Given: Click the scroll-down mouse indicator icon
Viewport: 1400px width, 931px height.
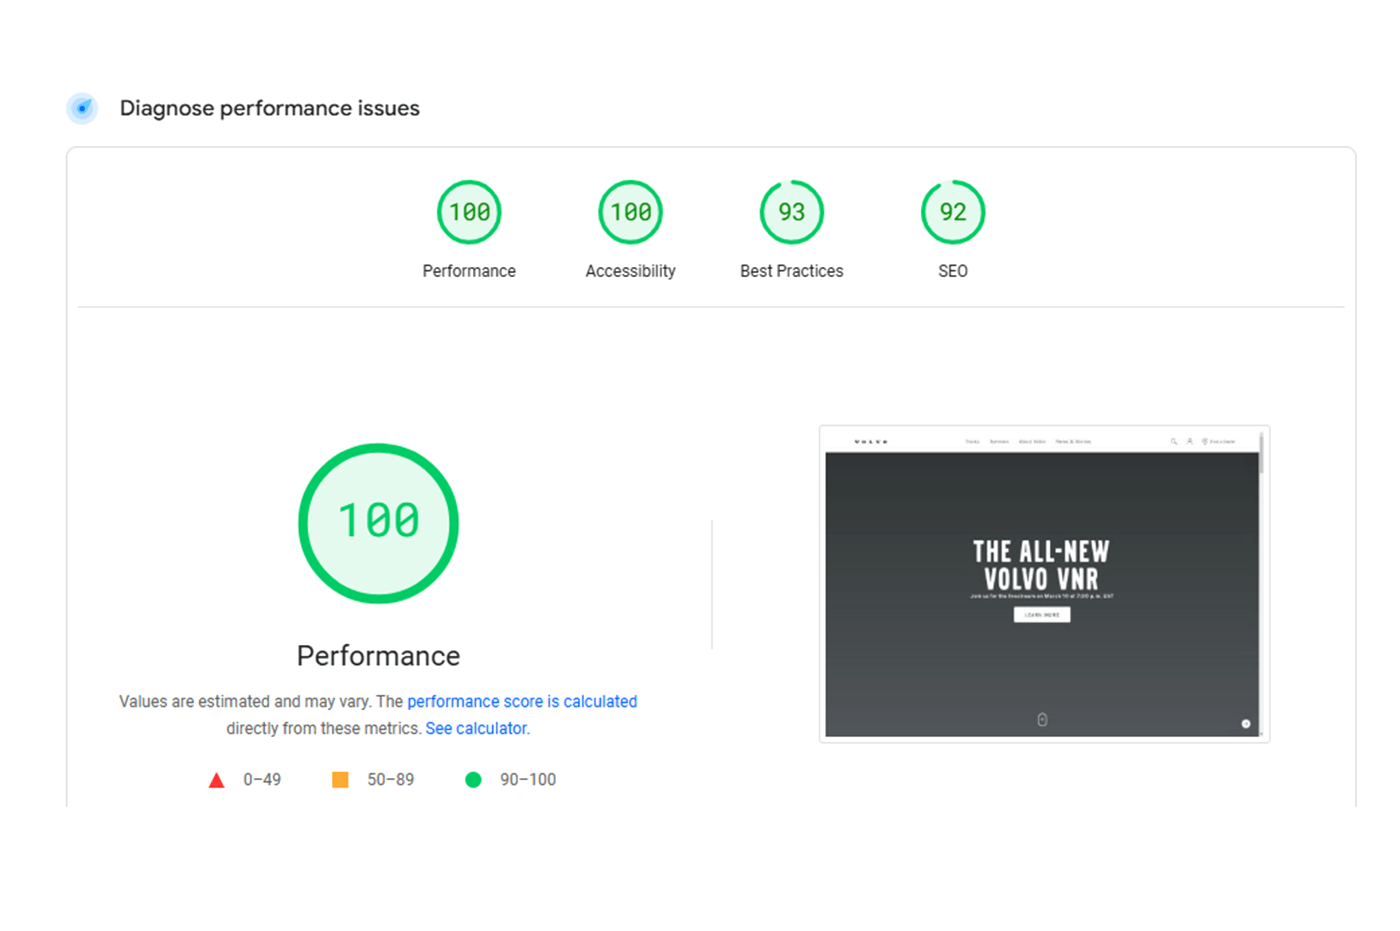Looking at the screenshot, I should point(1042,719).
